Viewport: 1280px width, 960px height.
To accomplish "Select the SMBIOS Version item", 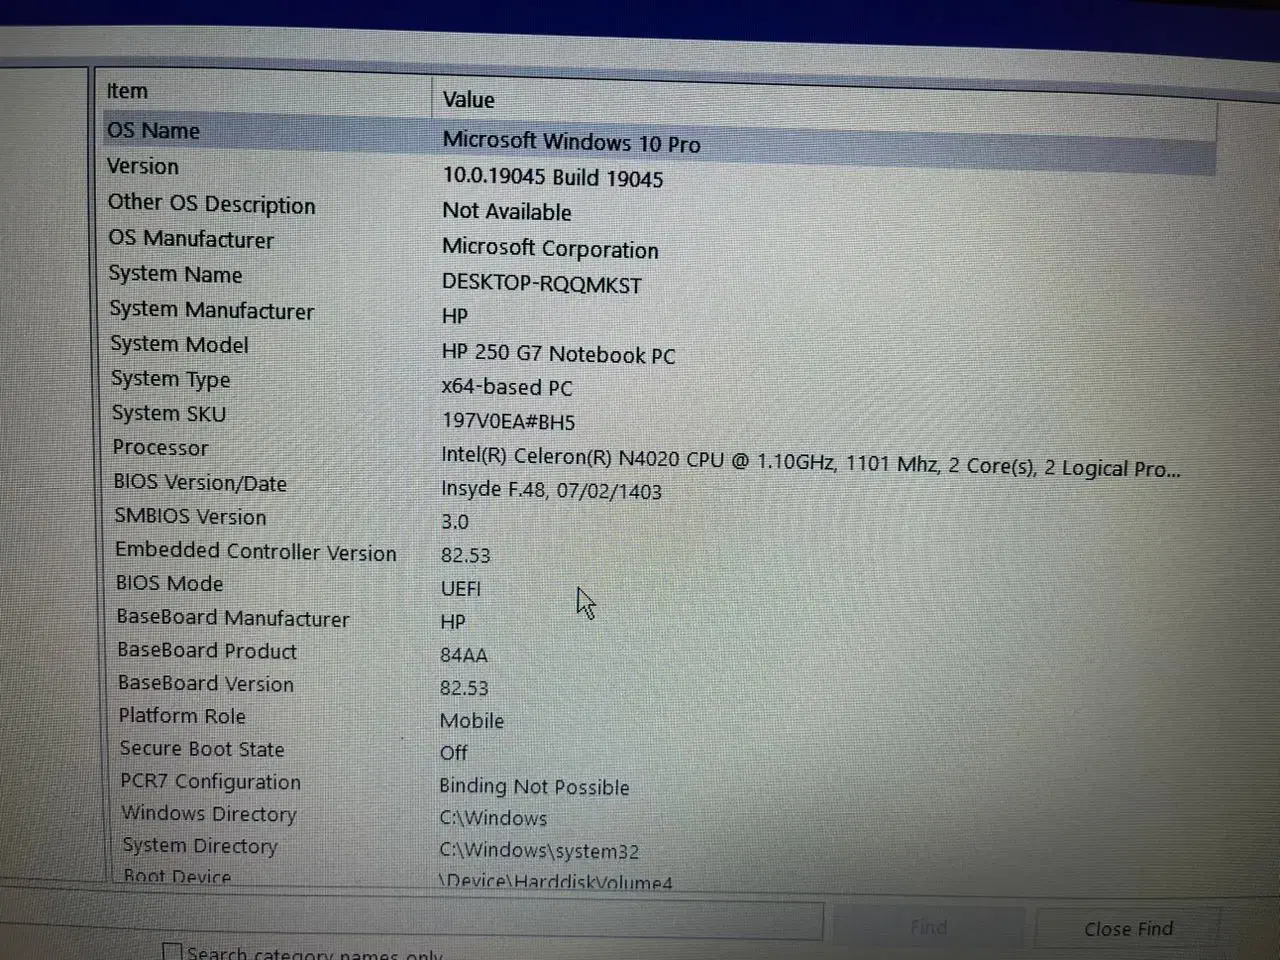I will tap(191, 517).
